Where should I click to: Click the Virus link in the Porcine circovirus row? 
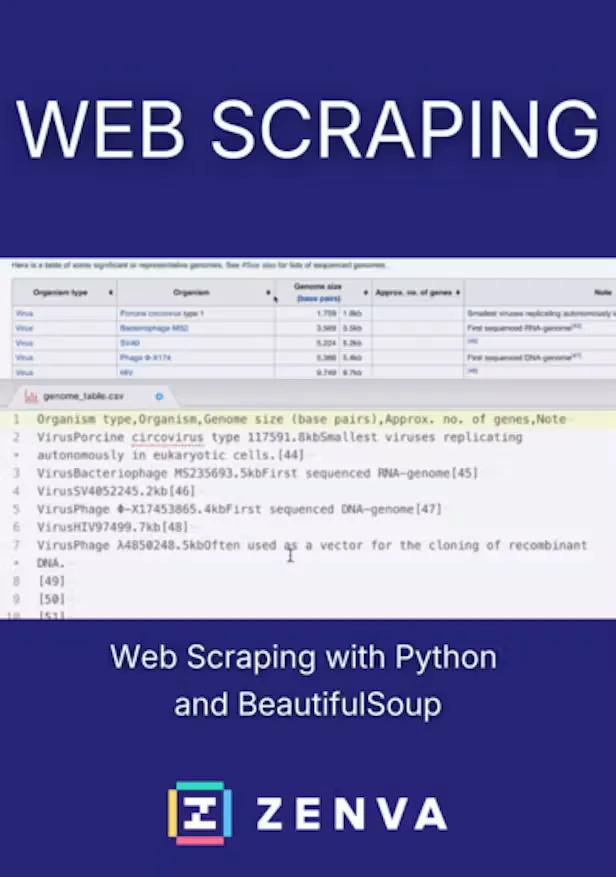click(25, 313)
